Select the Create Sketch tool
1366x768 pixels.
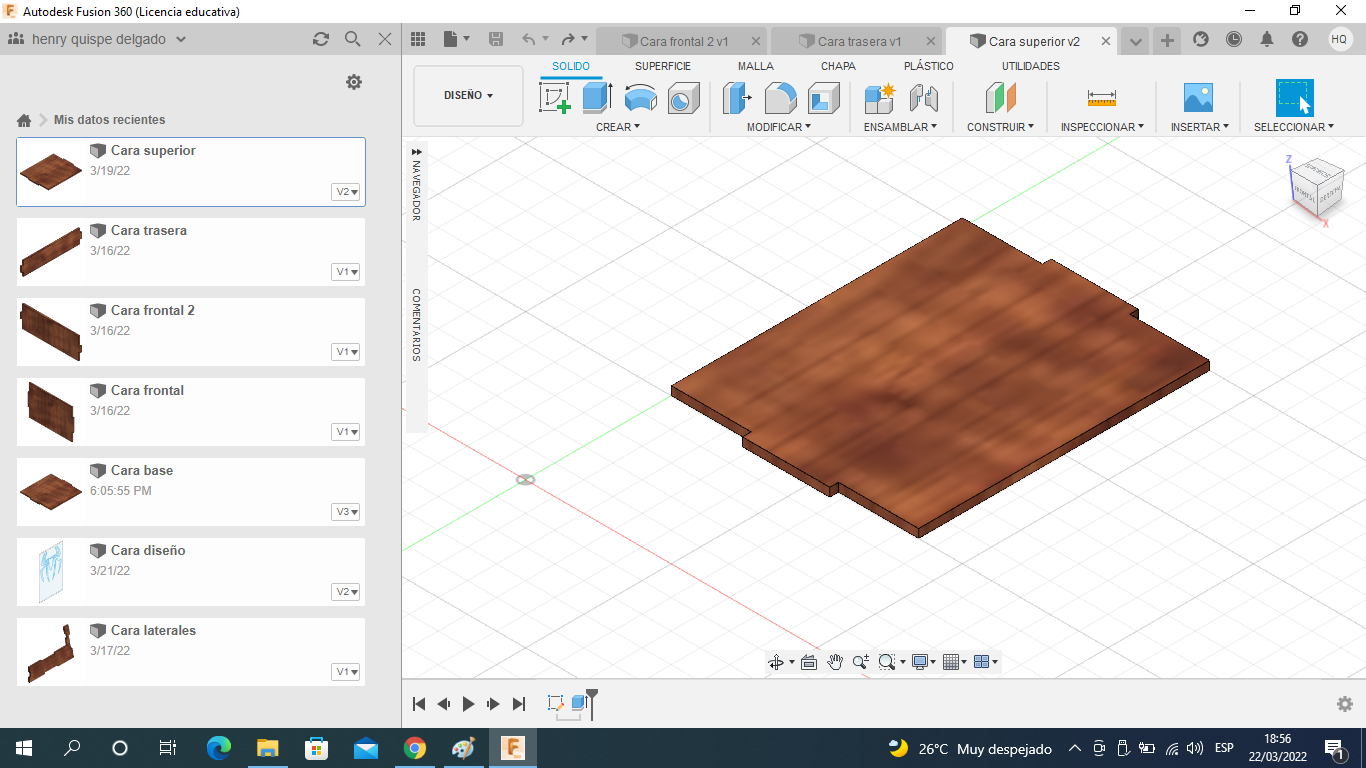(x=555, y=98)
